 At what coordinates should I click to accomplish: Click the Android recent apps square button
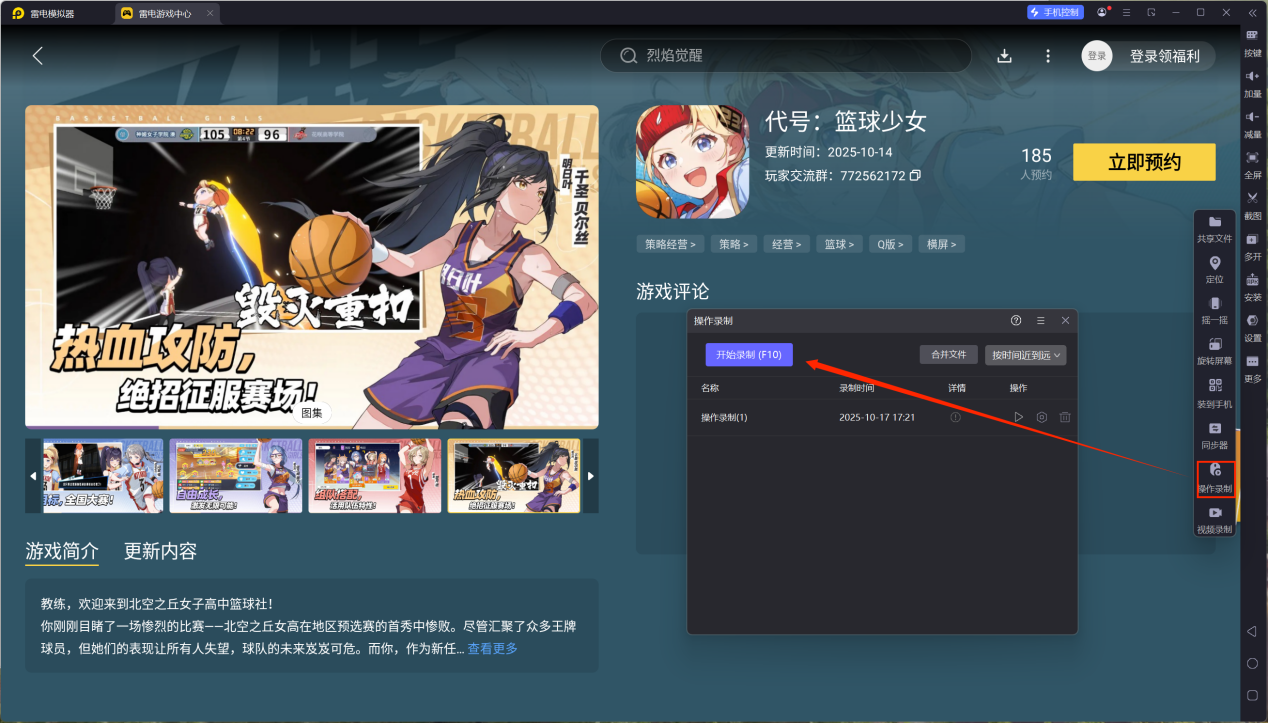(1252, 695)
